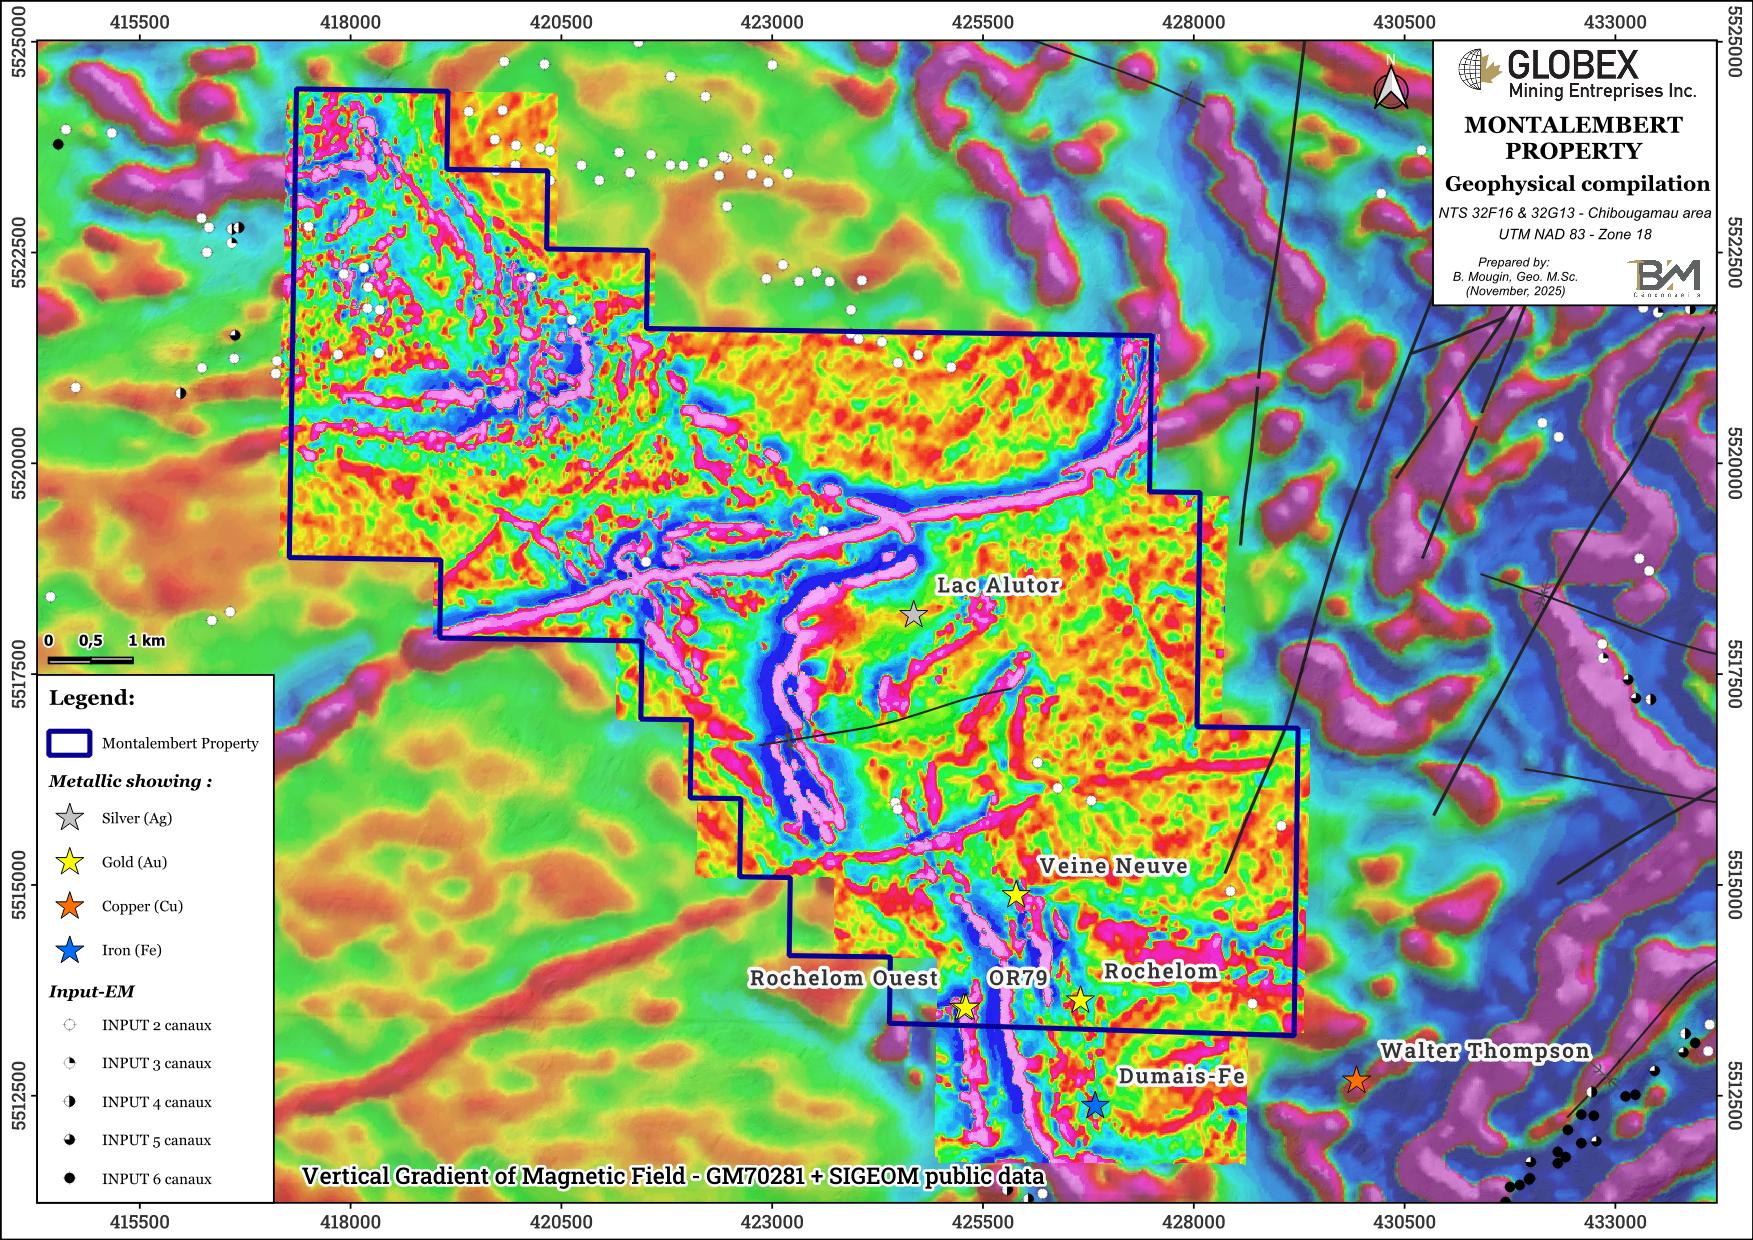Click the blue iron star at Dumais-Fe
The height and width of the screenshot is (1240, 1753).
(x=1095, y=1105)
